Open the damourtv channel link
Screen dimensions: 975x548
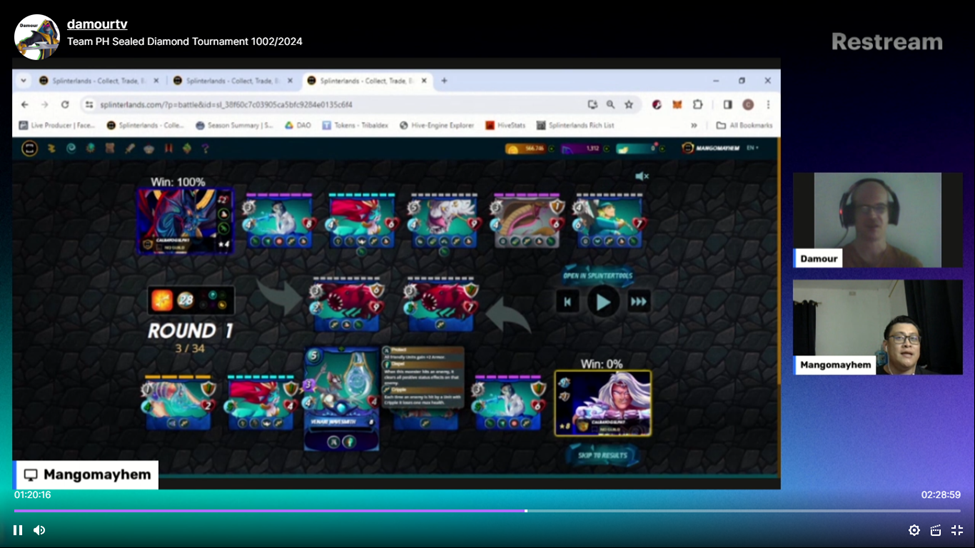click(x=97, y=24)
